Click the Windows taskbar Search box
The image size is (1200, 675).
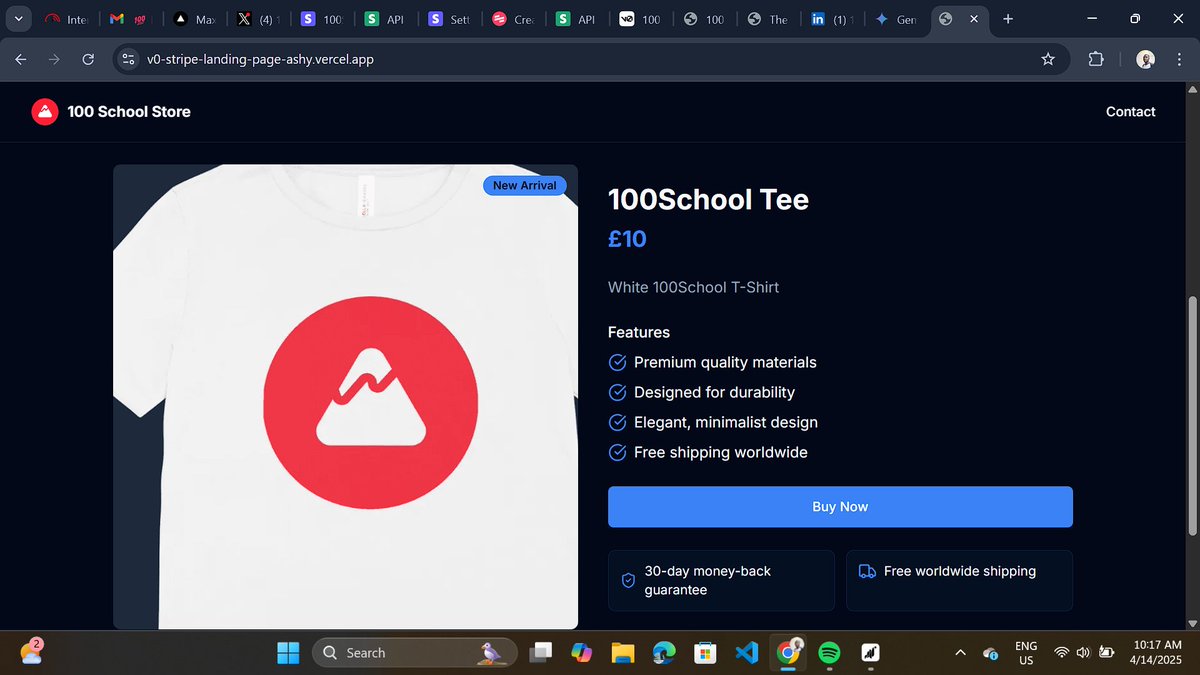(x=415, y=653)
